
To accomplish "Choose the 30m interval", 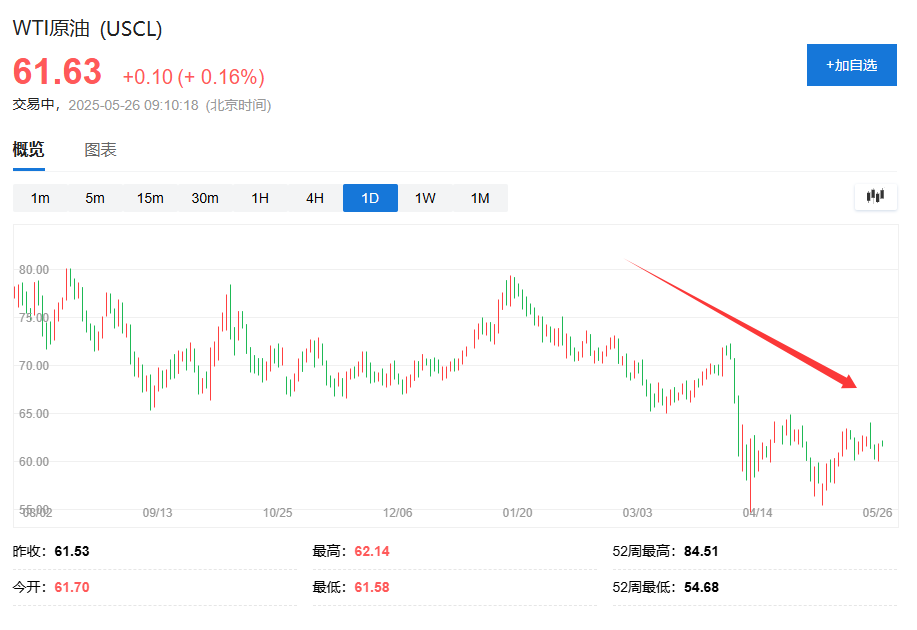I will coord(205,198).
